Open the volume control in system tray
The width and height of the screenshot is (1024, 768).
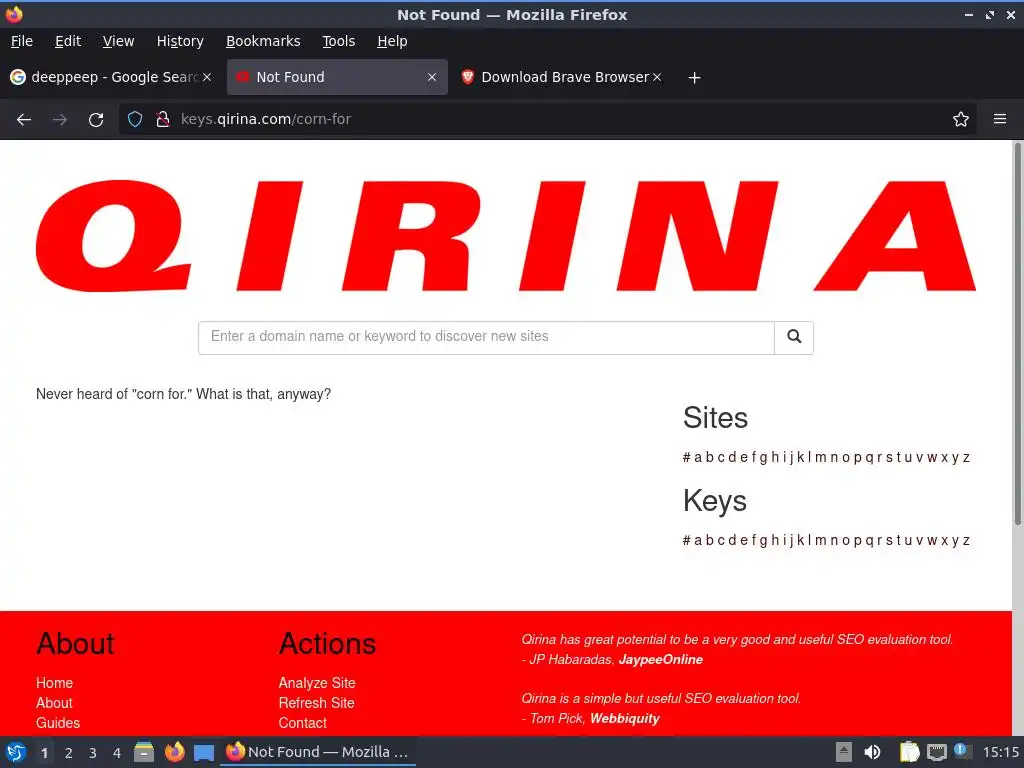point(872,752)
